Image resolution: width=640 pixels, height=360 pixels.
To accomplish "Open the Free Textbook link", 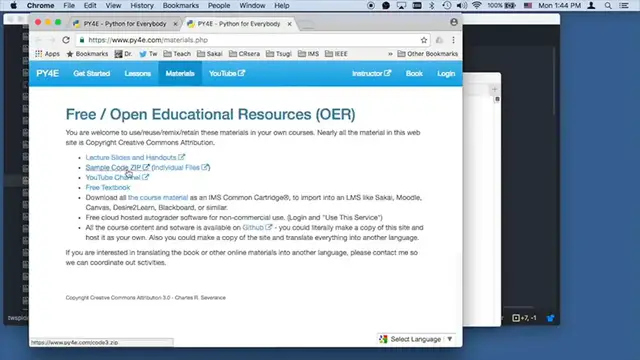I will click(108, 187).
